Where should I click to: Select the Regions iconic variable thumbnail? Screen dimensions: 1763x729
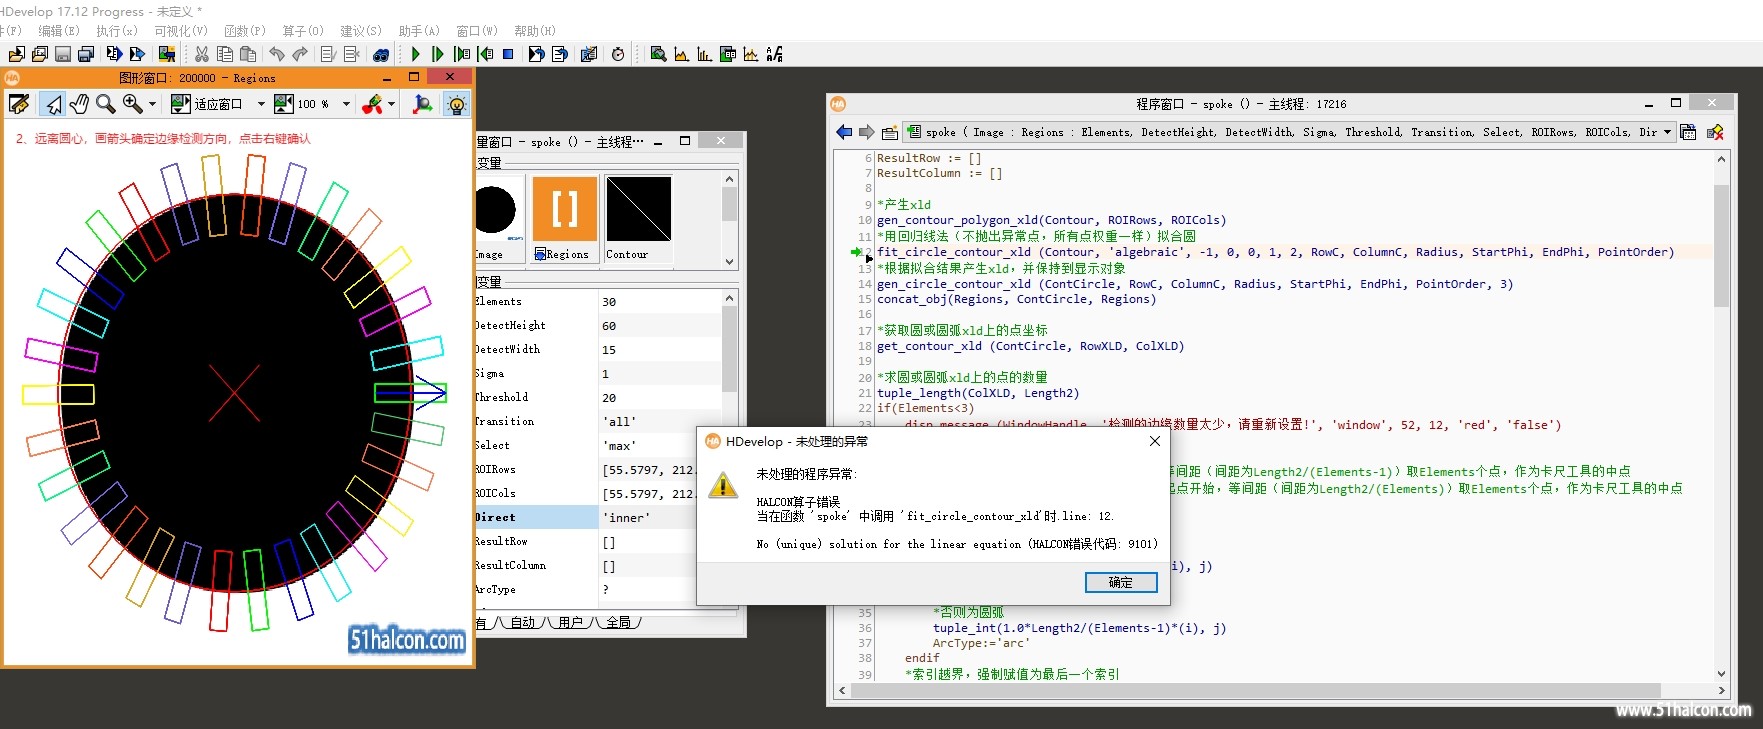(x=564, y=219)
